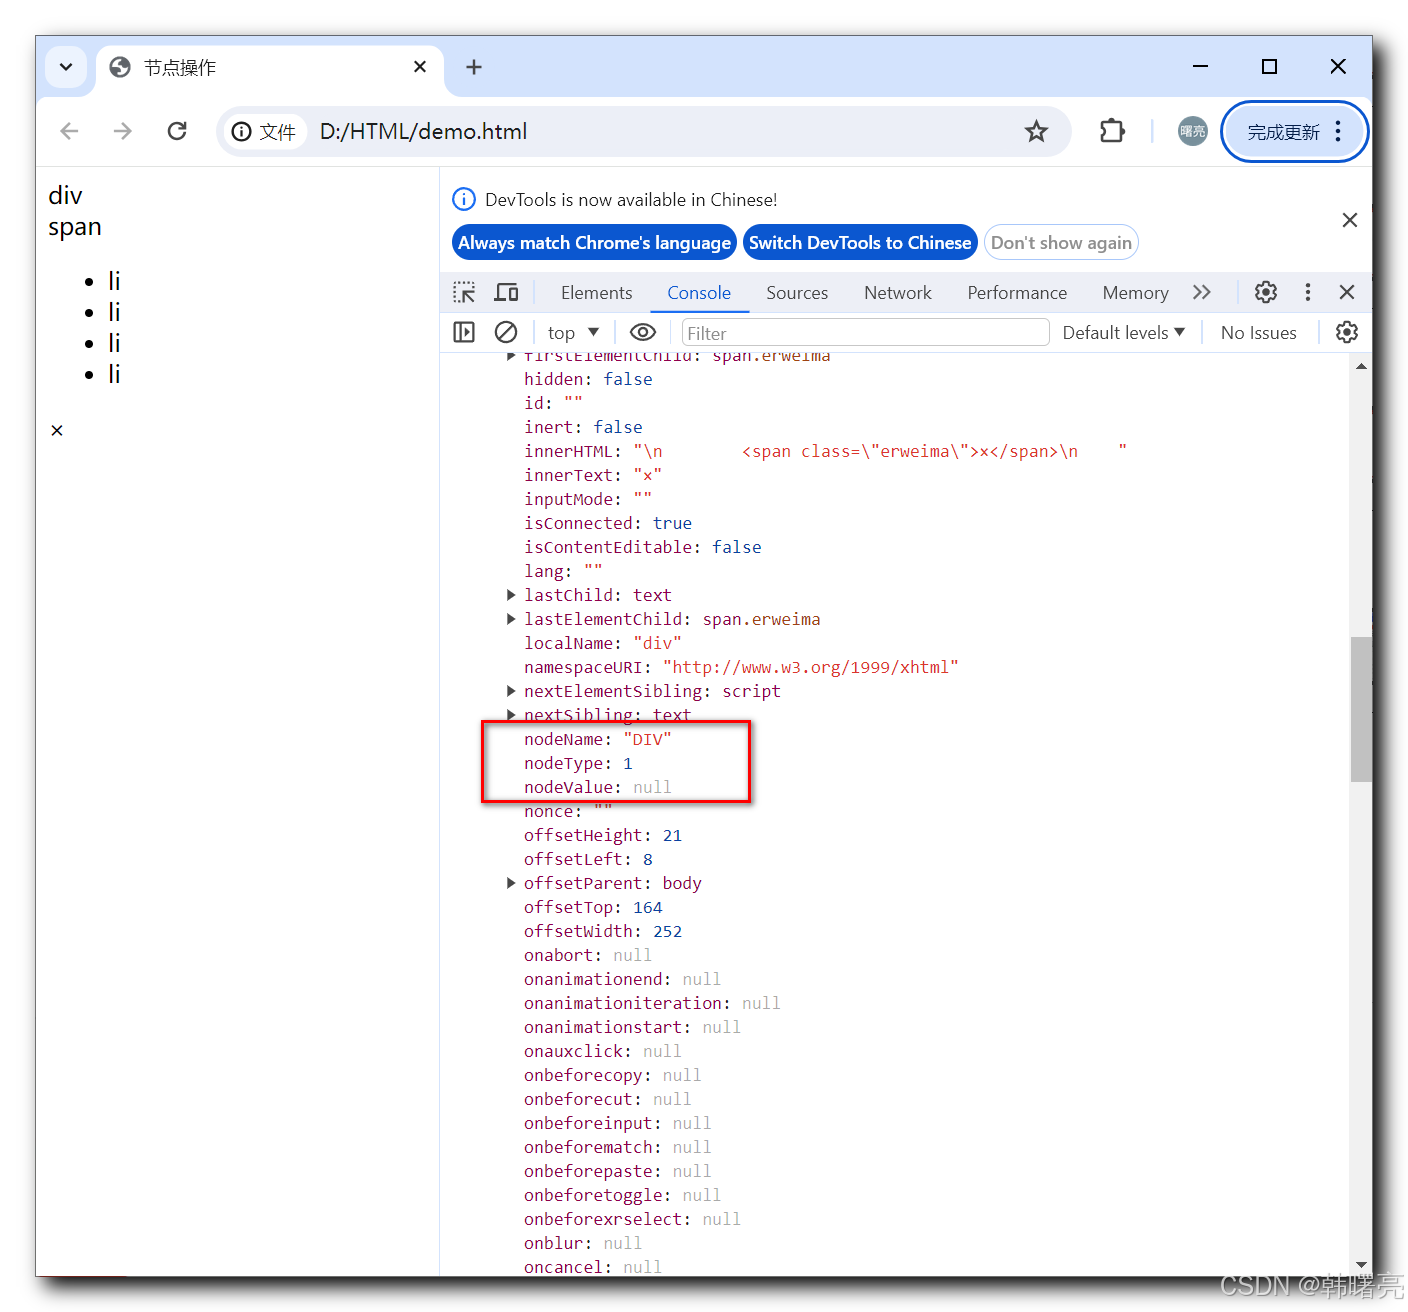Click the nodeType: 1 property row
Image resolution: width=1408 pixels, height=1312 pixels.
(x=578, y=763)
